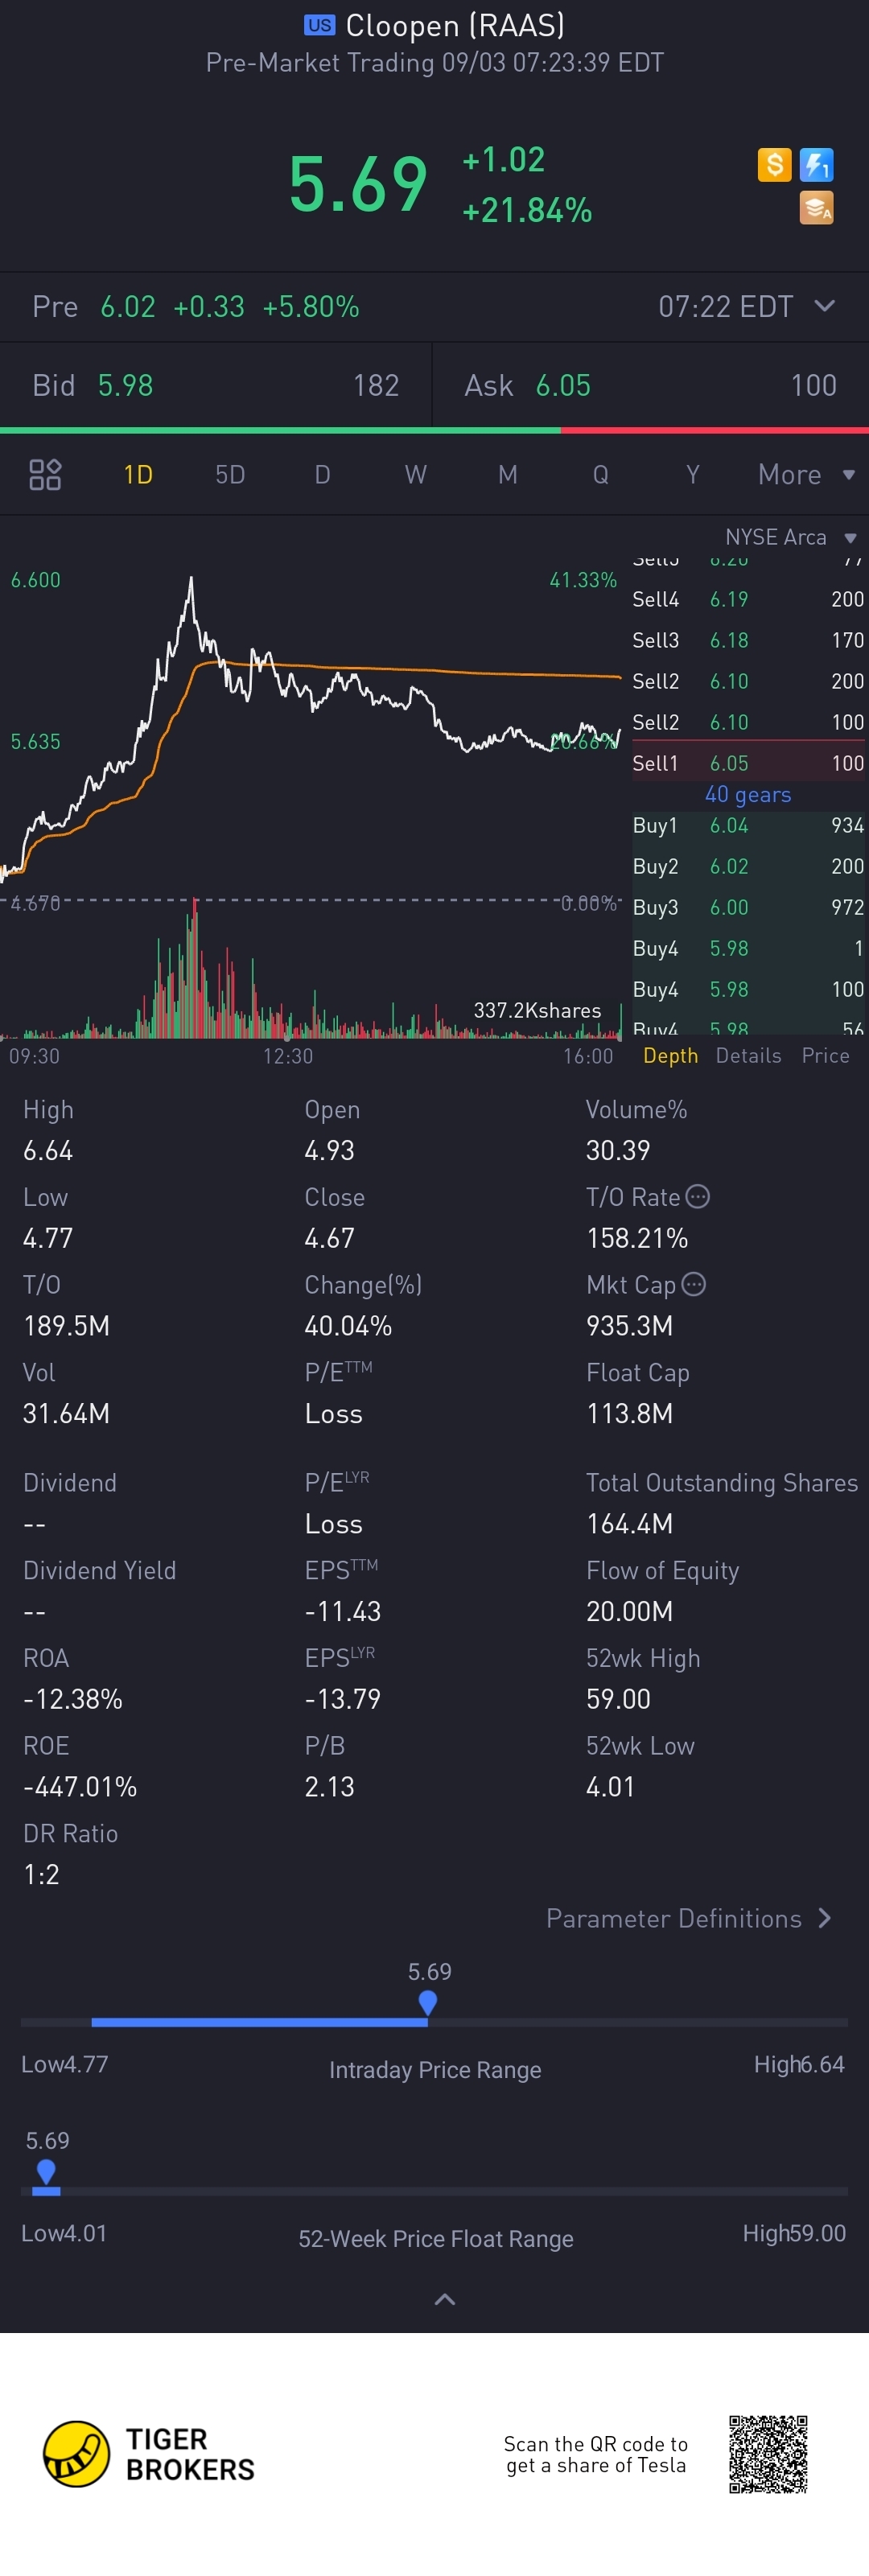
Task: Tap the orange dollar sign icon
Action: click(x=774, y=164)
